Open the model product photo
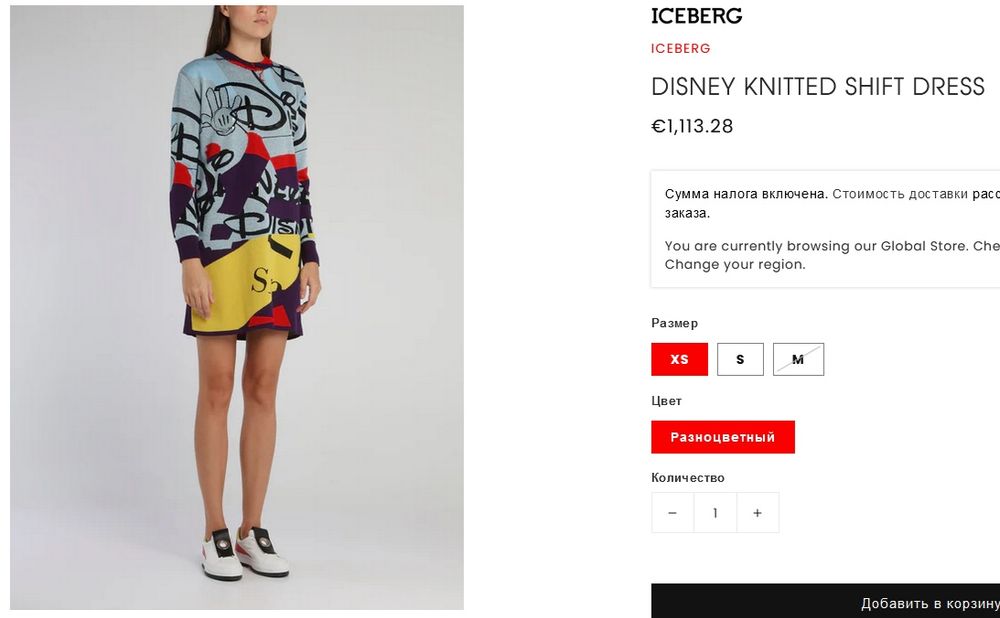 (237, 307)
